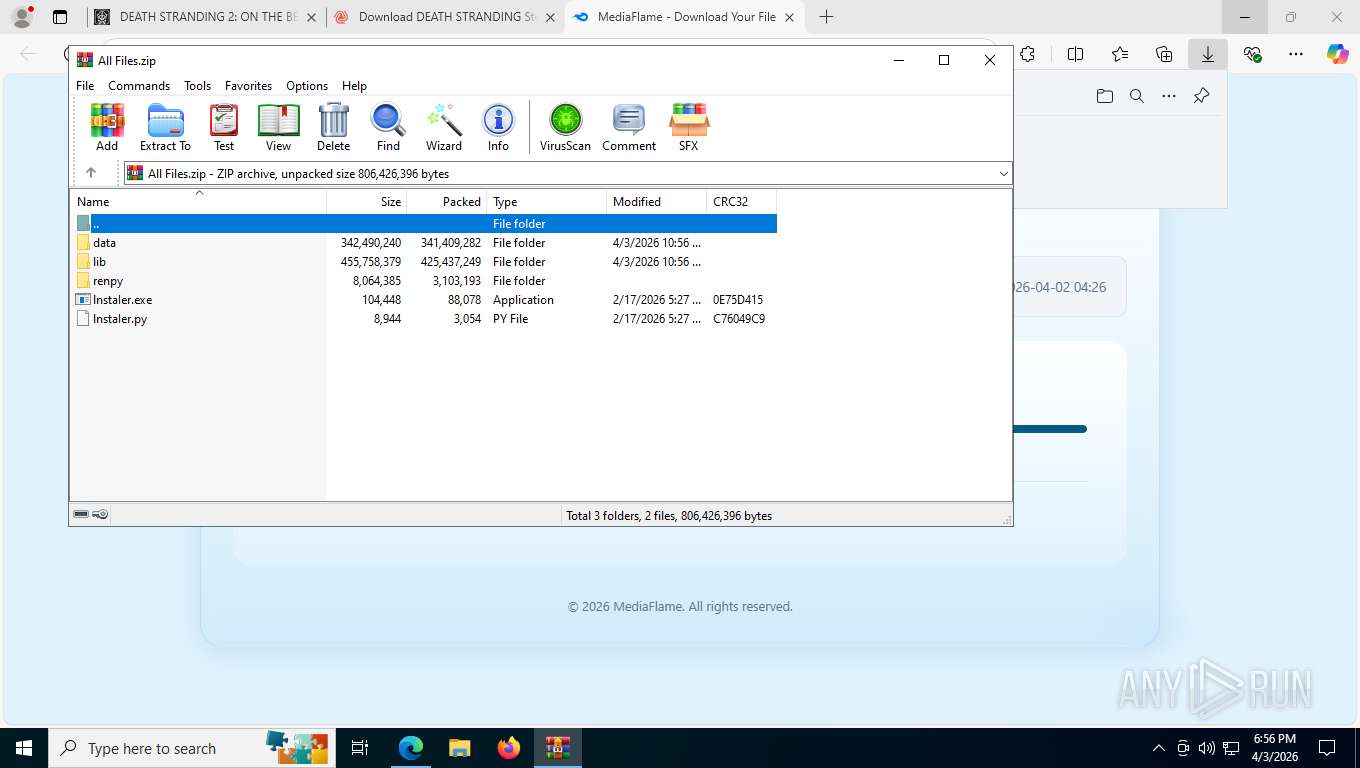Open Edge favorites star icon
Image resolution: width=1360 pixels, height=768 pixels.
[1120, 55]
